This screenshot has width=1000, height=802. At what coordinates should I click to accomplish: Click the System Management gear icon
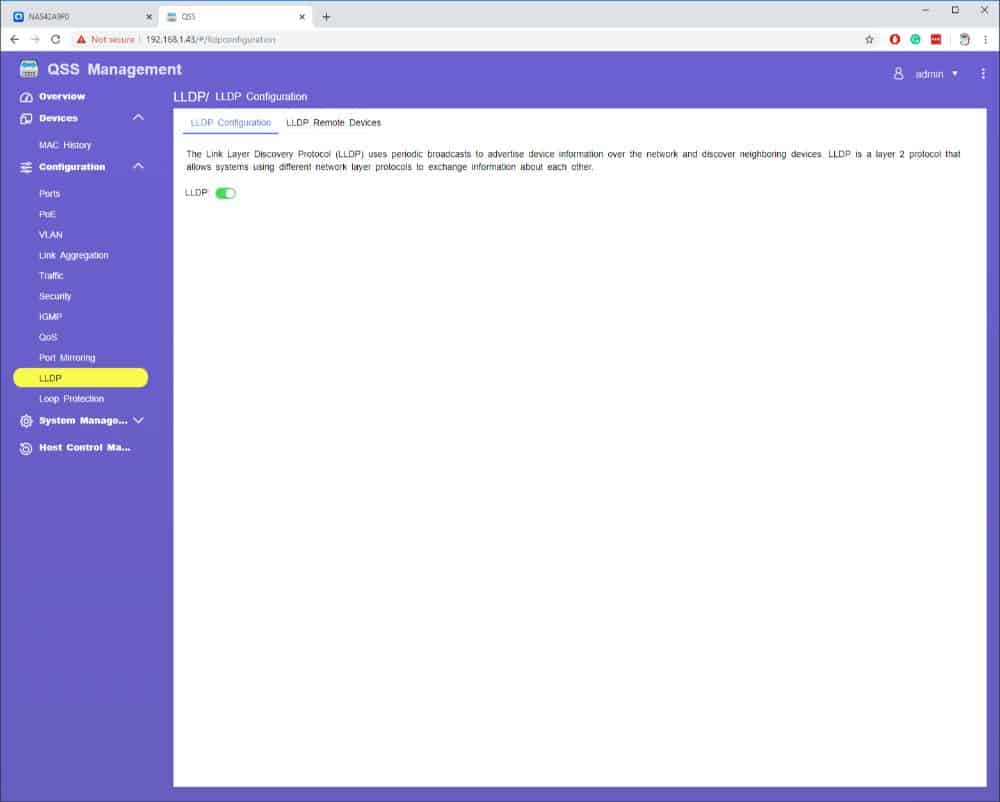27,421
